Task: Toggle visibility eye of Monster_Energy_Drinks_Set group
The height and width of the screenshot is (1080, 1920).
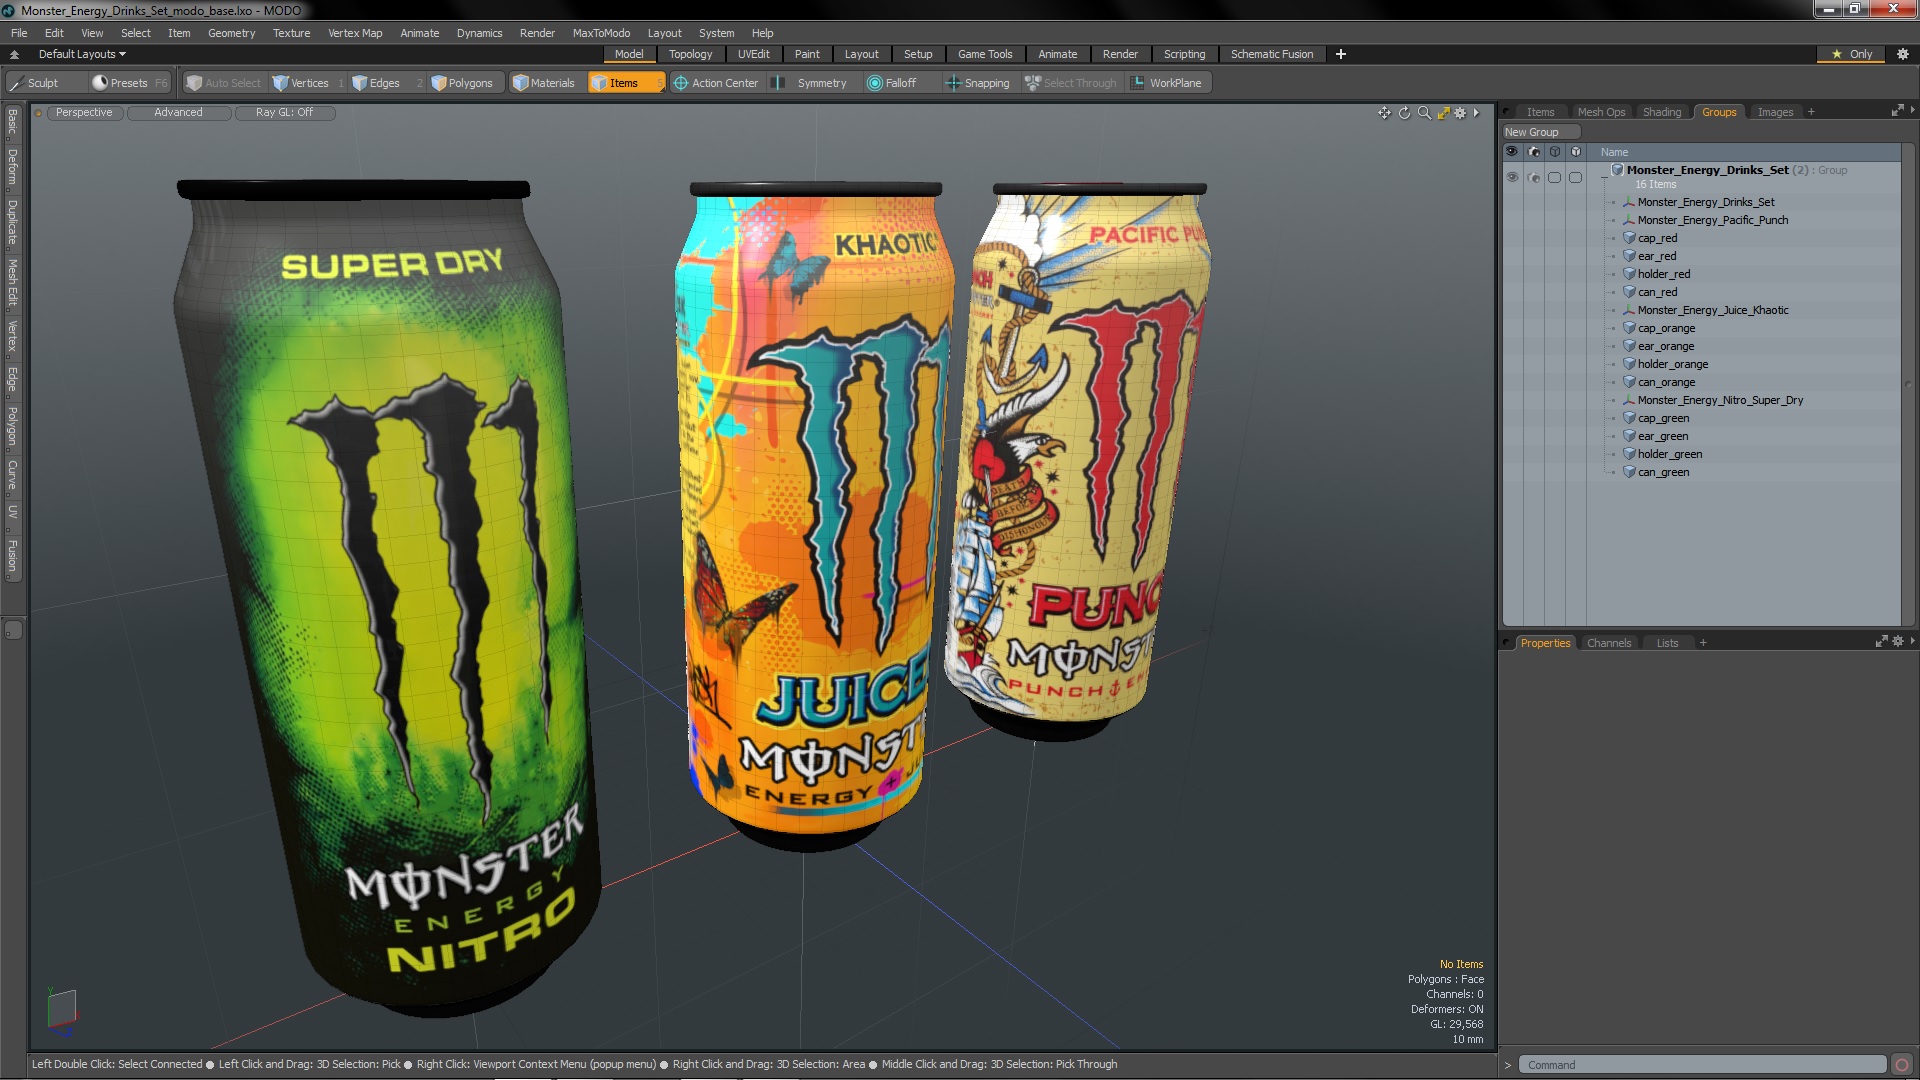Action: click(1512, 177)
